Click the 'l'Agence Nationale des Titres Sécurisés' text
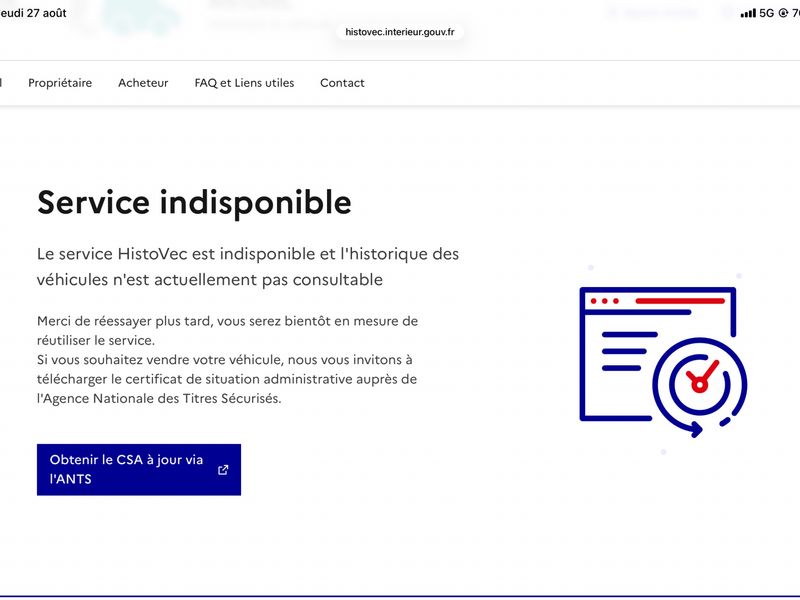800x600 pixels. click(159, 398)
